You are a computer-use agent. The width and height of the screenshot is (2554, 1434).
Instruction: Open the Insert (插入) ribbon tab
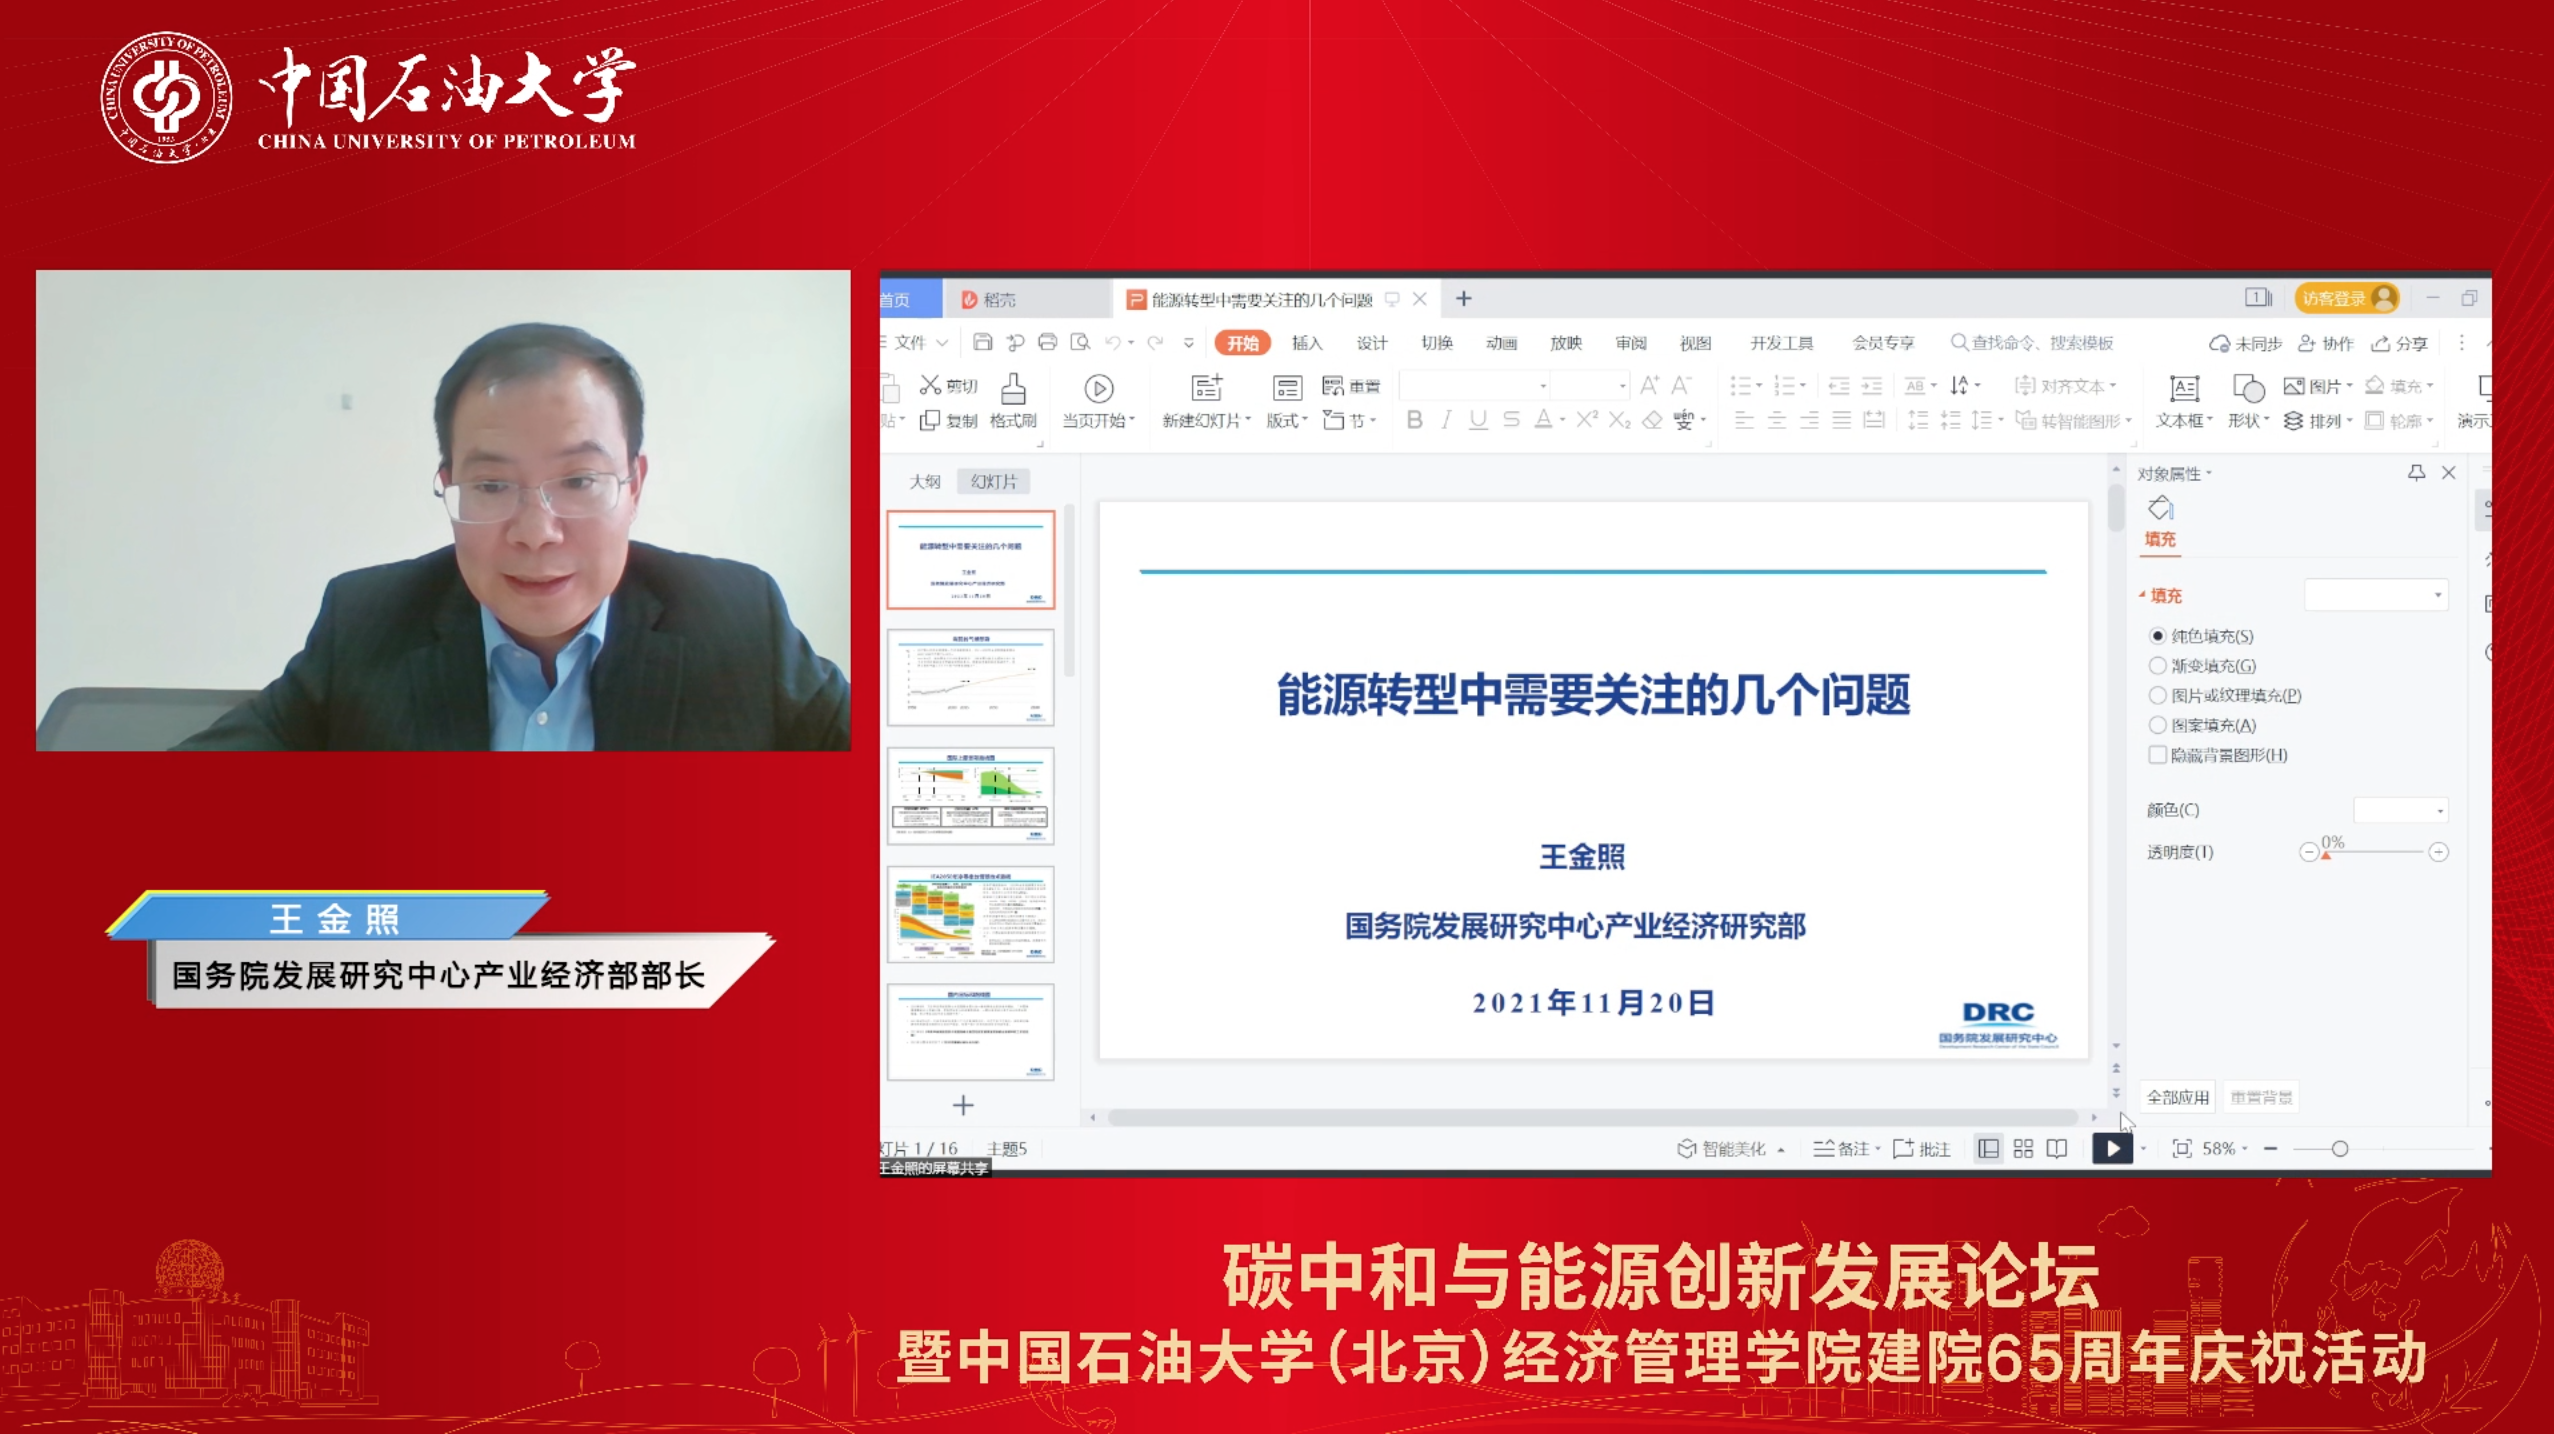1306,343
